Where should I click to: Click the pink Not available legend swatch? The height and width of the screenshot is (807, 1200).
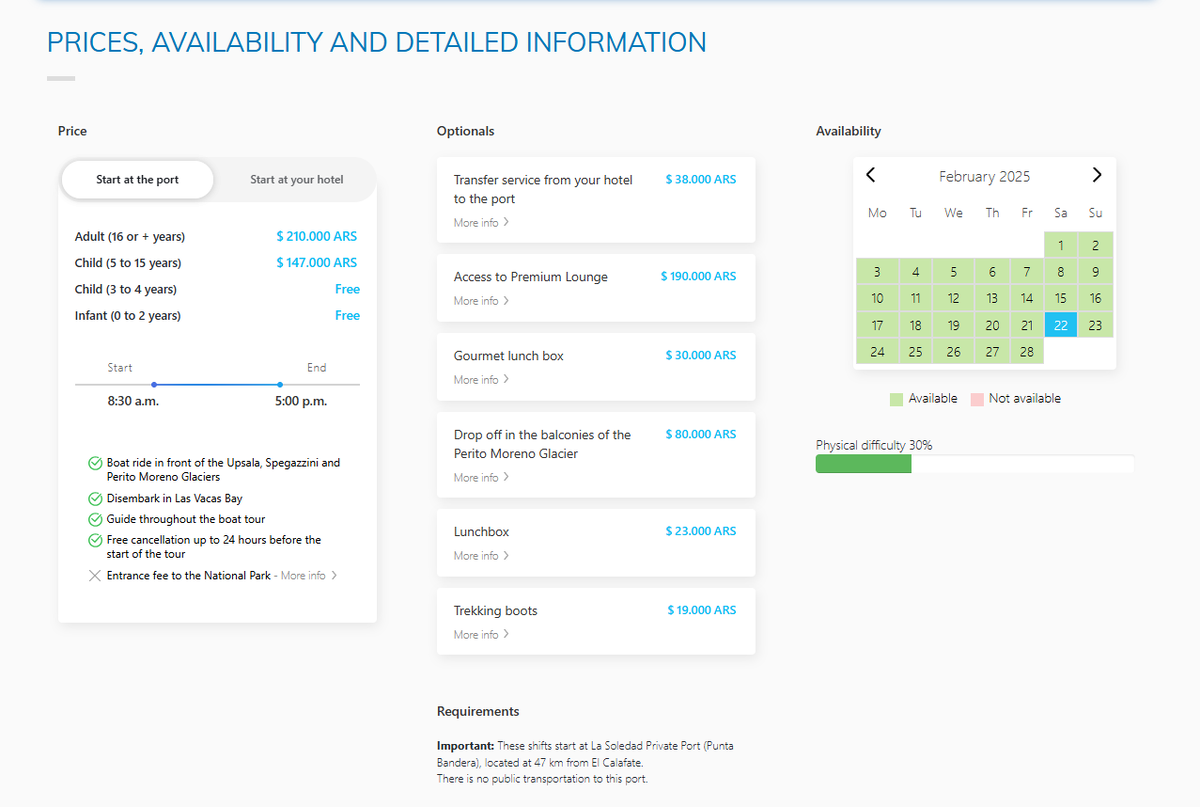coord(977,399)
